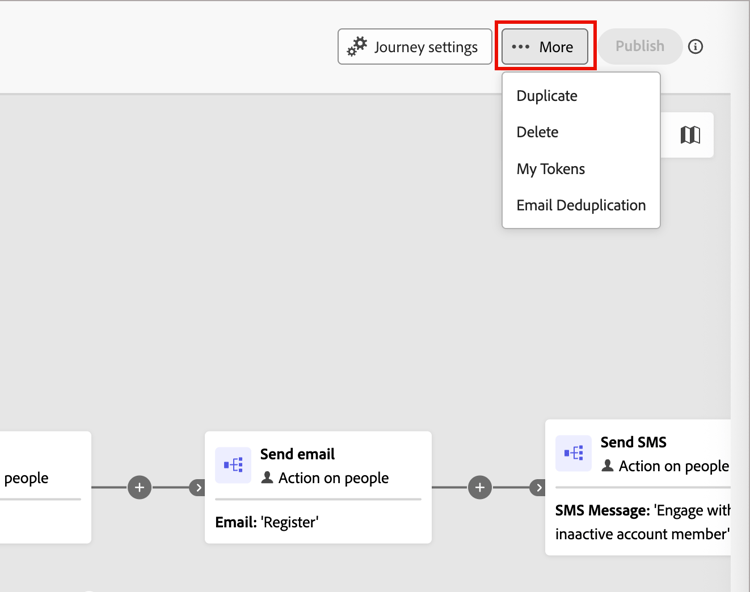Open Journey settings
Screen dimensions: 750x592
coord(415,46)
